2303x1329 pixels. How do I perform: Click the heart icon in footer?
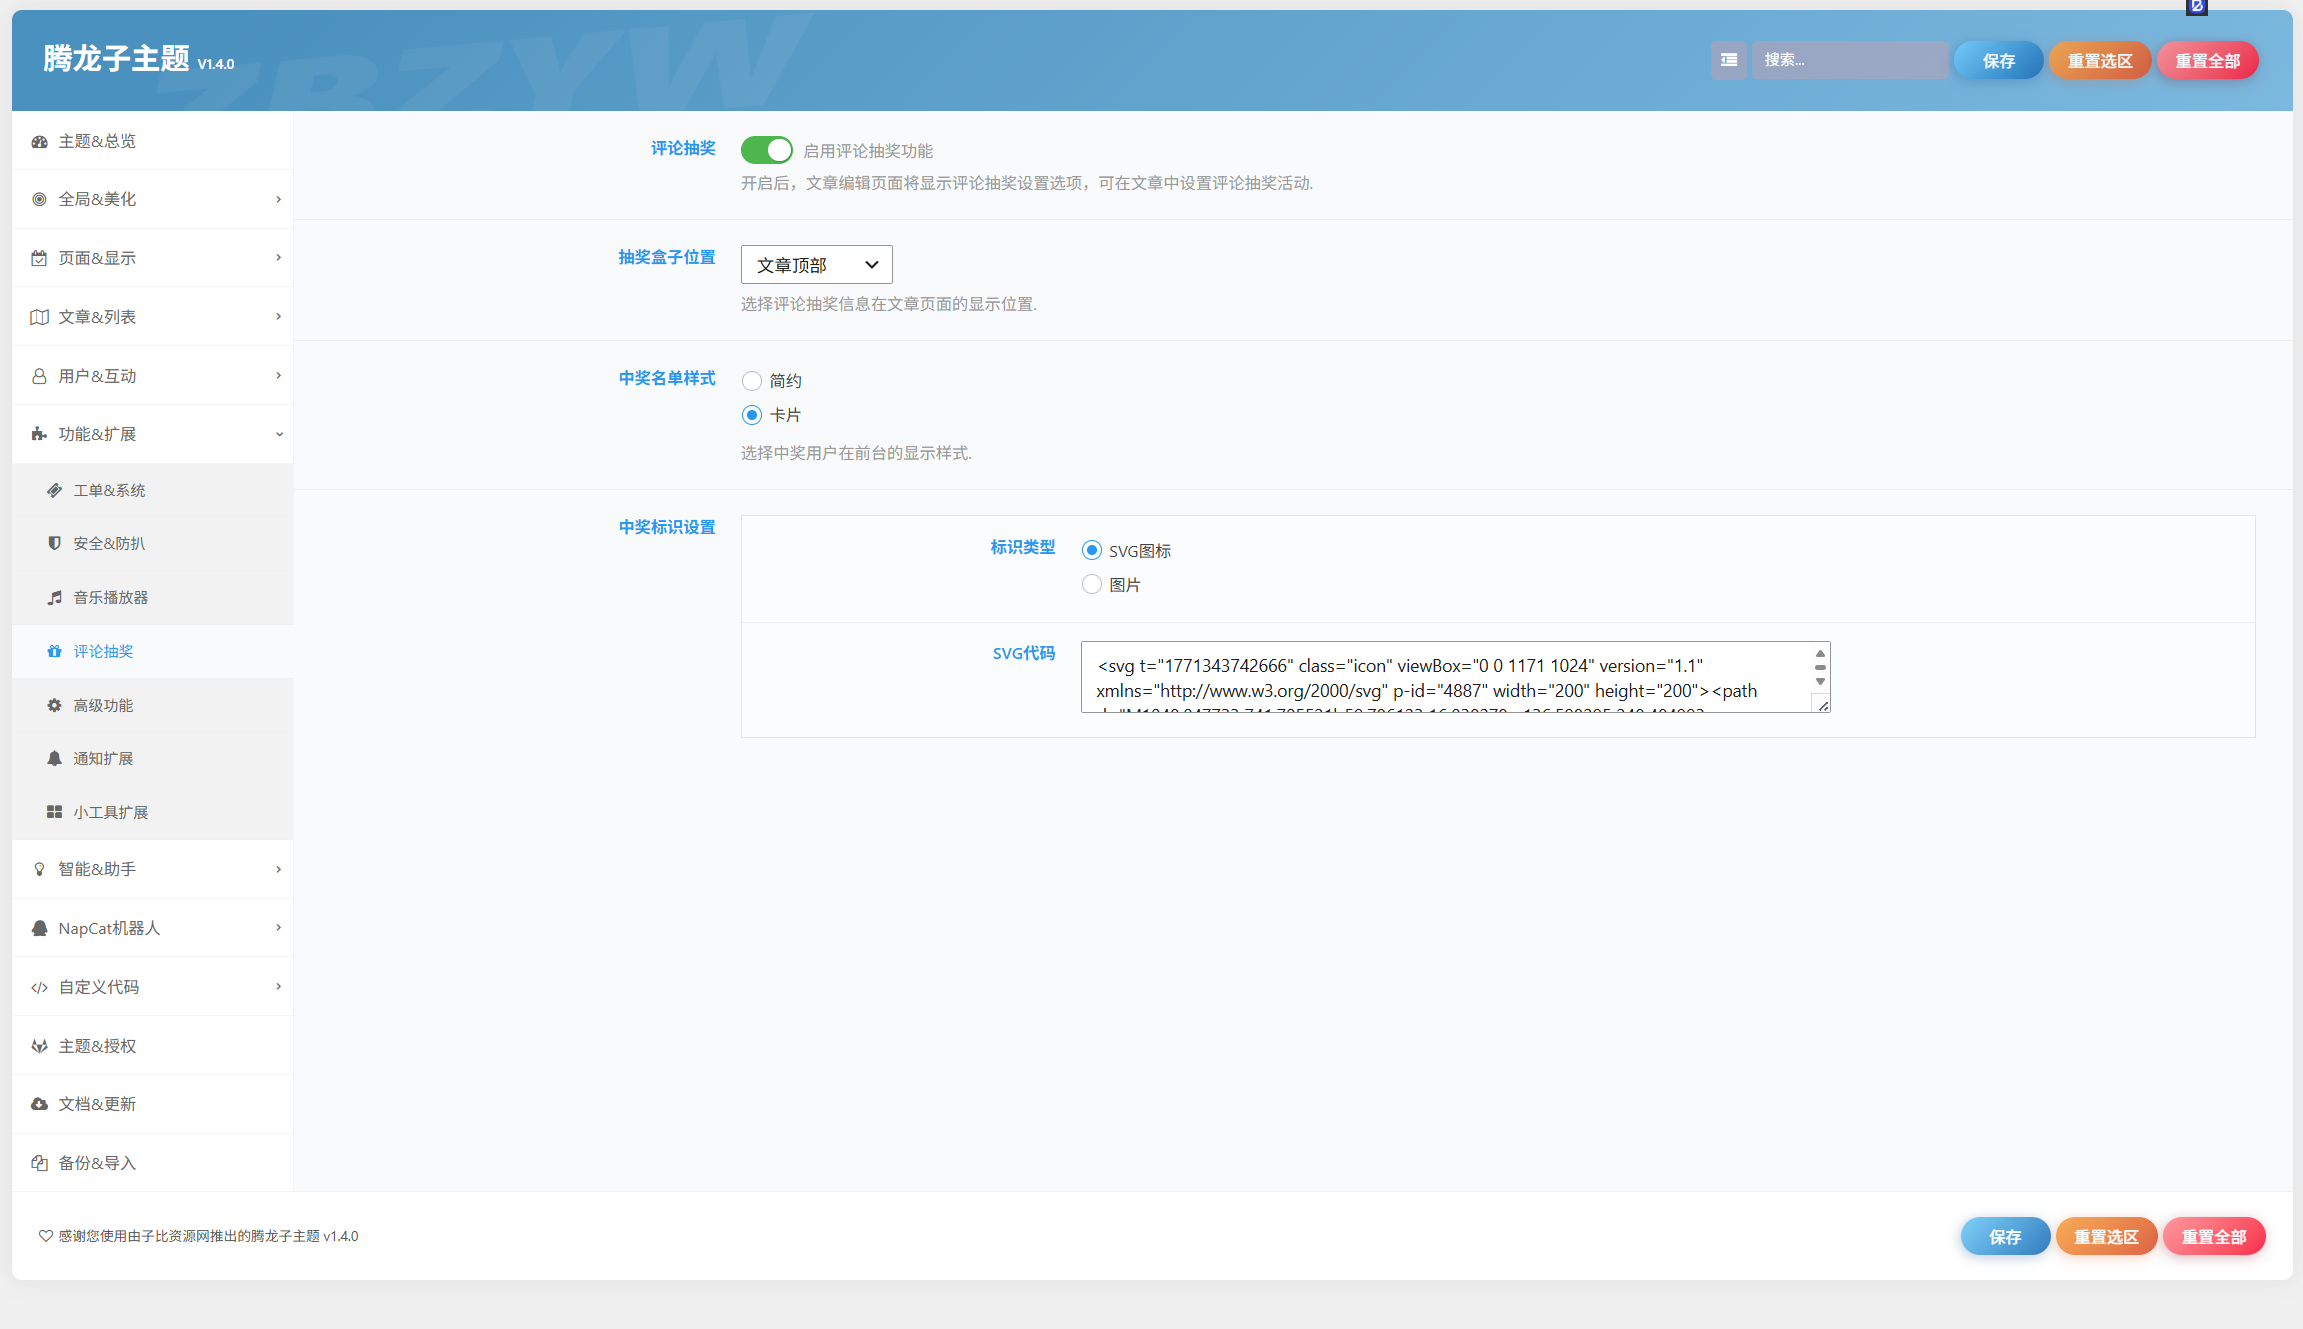click(45, 1236)
